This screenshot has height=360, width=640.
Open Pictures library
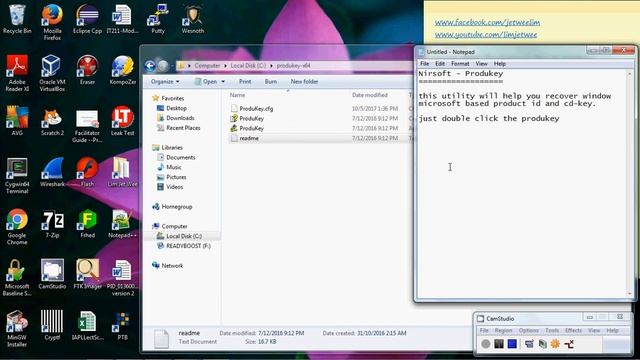[176, 177]
